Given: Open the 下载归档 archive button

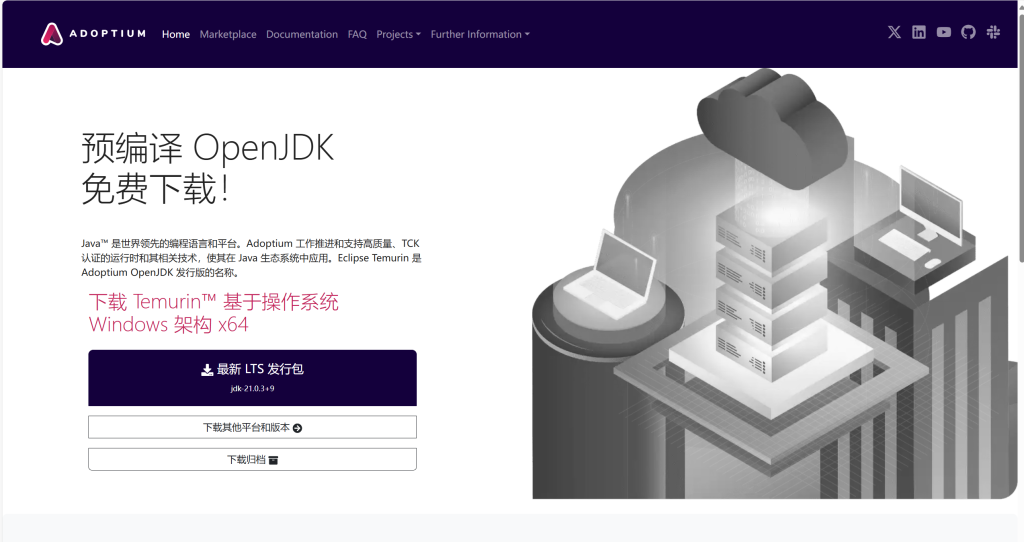Looking at the screenshot, I should pos(252,459).
